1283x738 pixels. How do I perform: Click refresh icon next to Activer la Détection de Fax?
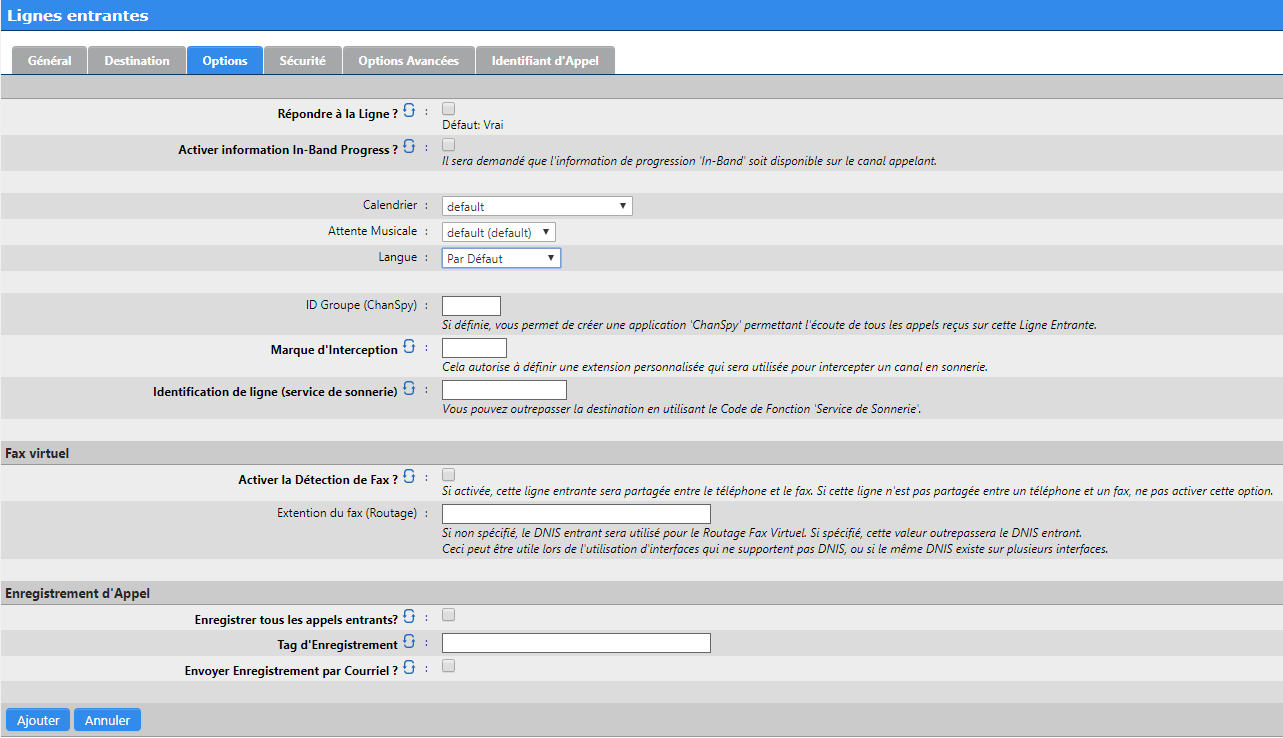(409, 476)
